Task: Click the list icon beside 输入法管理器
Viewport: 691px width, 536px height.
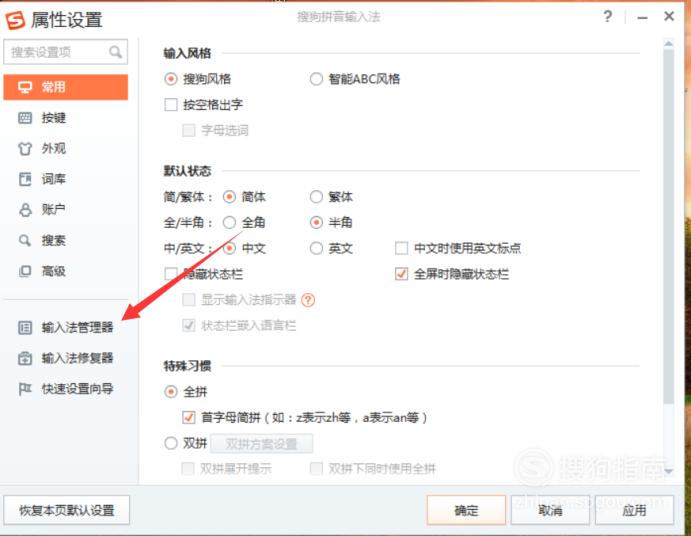Action: point(25,328)
